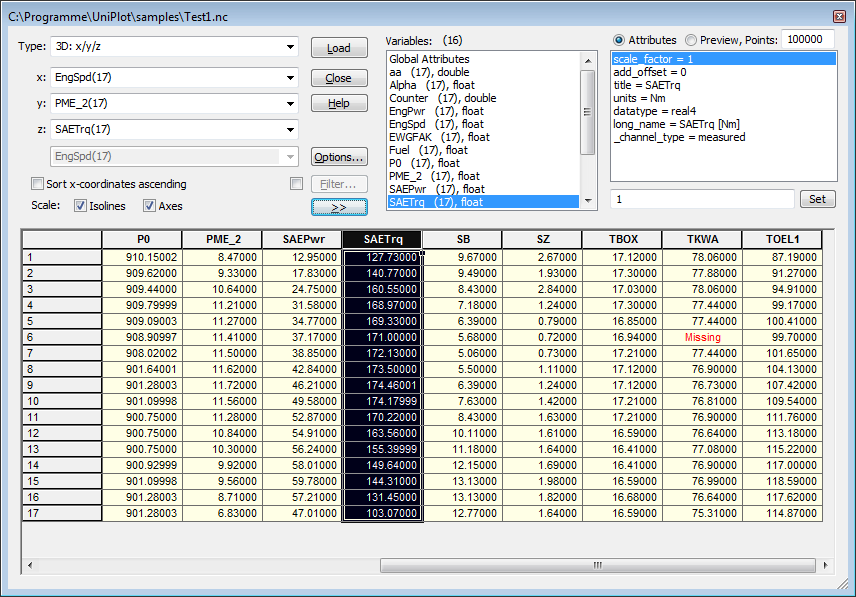Click the SZ column header
The height and width of the screenshot is (597, 856).
[543, 240]
